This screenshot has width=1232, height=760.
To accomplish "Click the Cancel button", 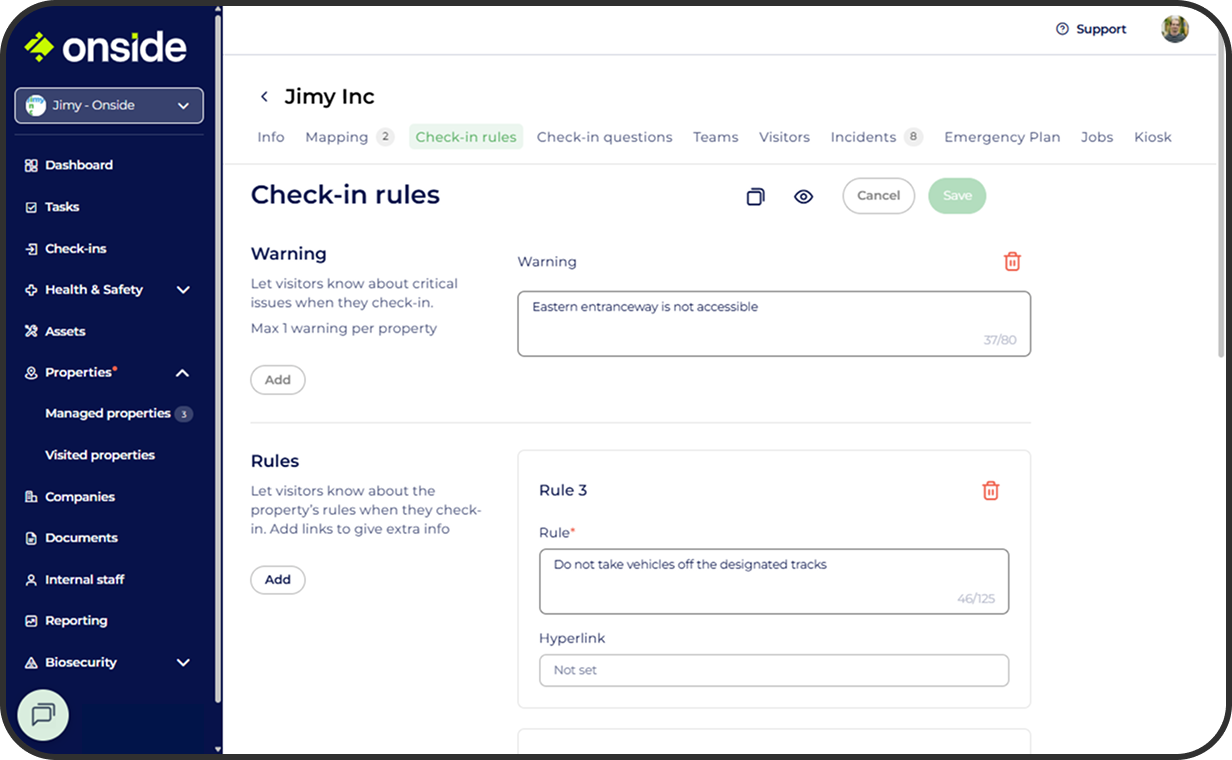I will 879,196.
